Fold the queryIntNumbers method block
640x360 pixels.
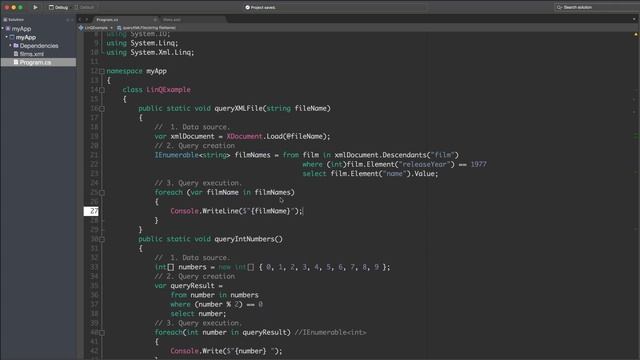pyautogui.click(x=102, y=239)
